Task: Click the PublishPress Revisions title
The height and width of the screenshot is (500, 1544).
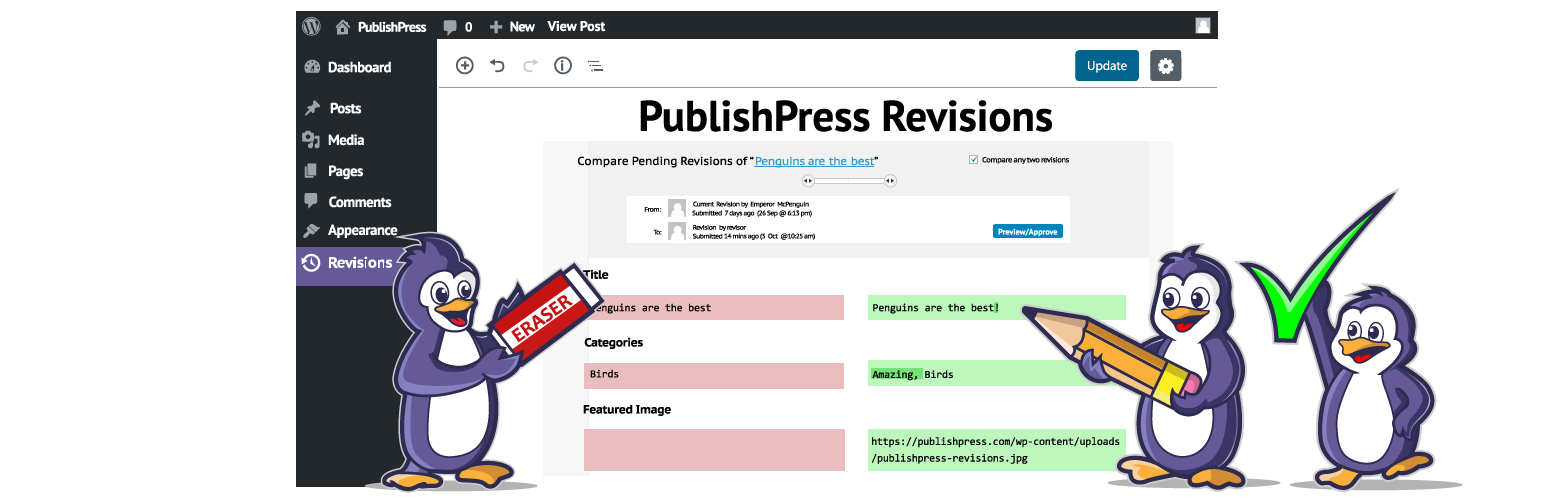Action: point(846,116)
